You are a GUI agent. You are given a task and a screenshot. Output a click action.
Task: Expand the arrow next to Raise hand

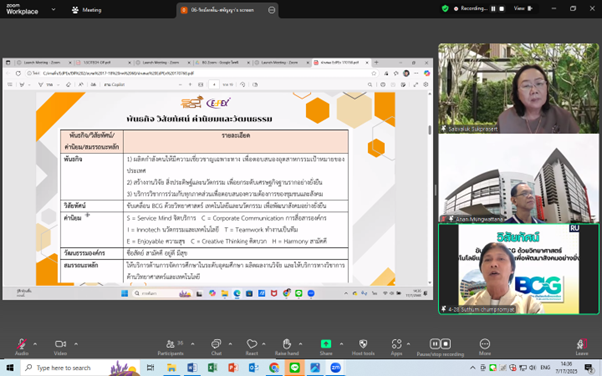(300, 344)
